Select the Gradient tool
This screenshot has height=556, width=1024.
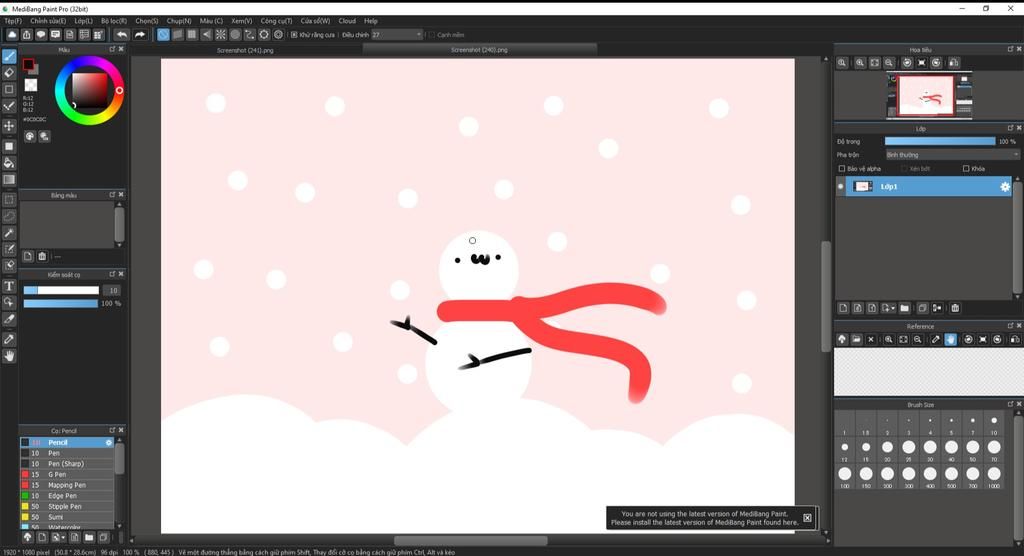coord(9,180)
